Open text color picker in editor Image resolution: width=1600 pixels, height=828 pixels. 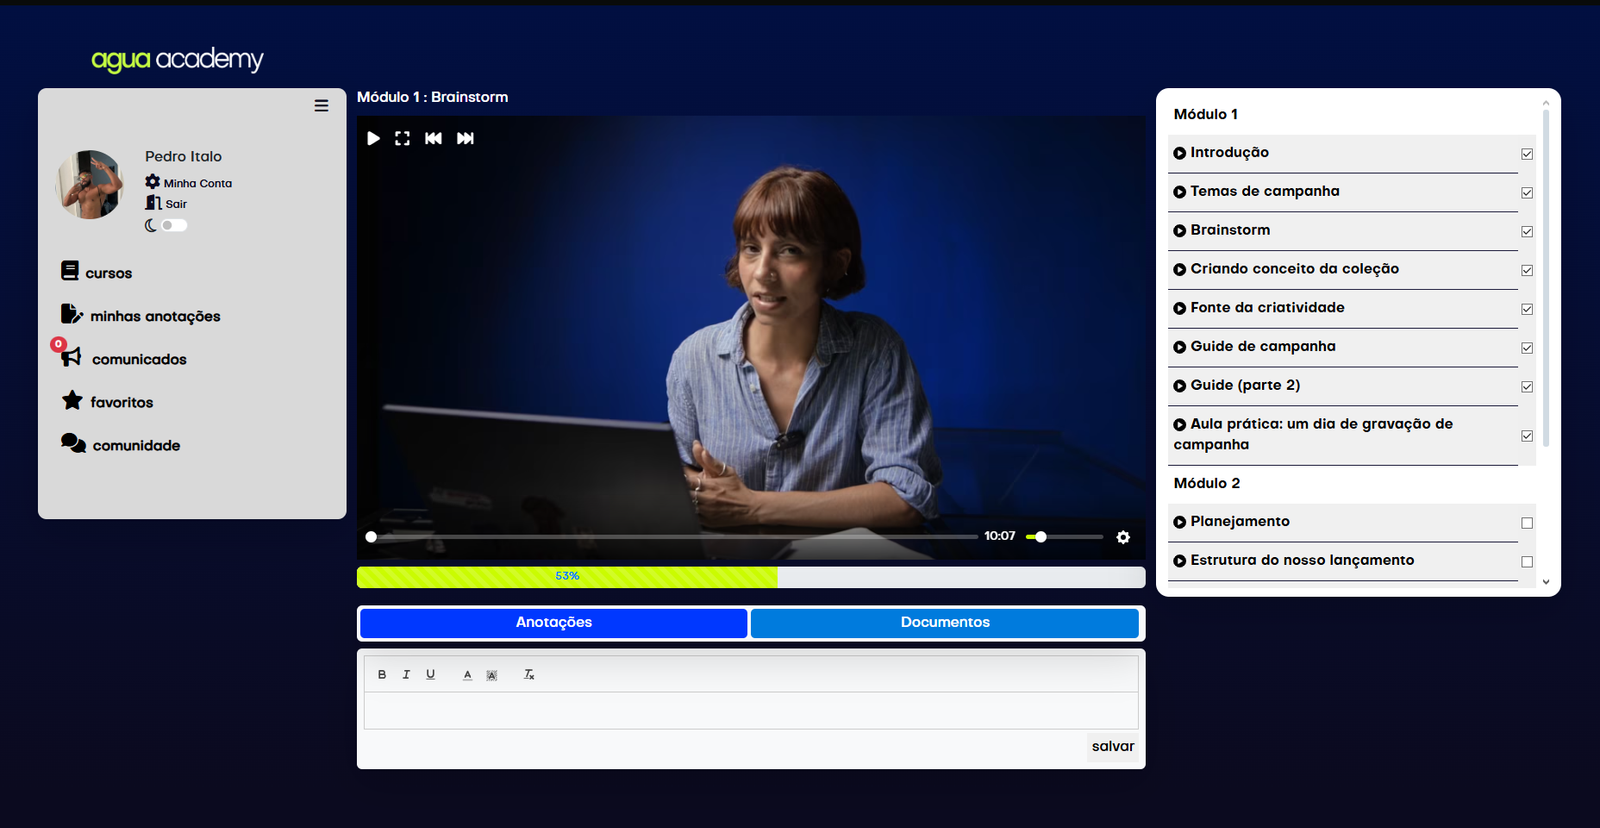pyautogui.click(x=467, y=675)
